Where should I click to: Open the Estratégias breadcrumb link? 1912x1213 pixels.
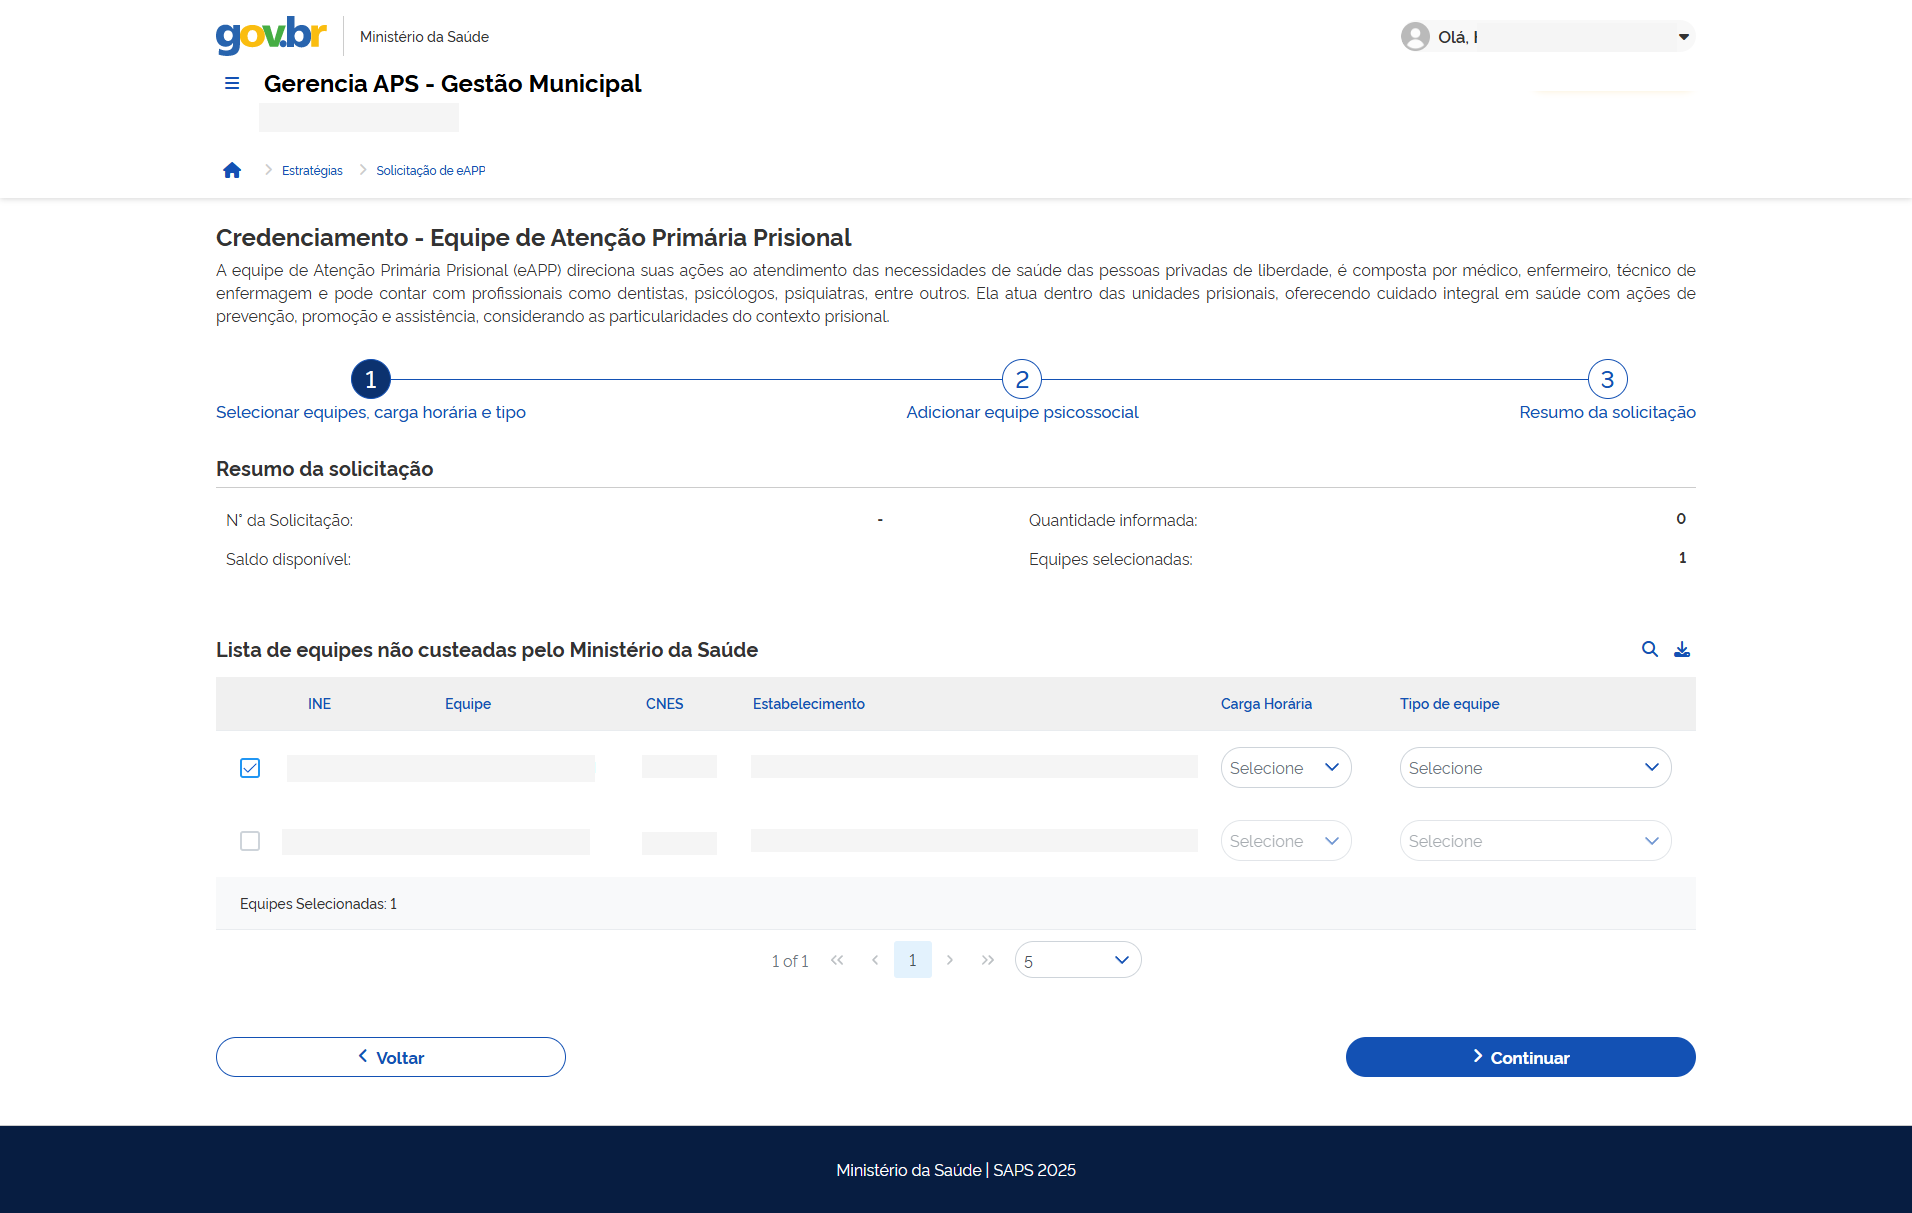coord(312,171)
